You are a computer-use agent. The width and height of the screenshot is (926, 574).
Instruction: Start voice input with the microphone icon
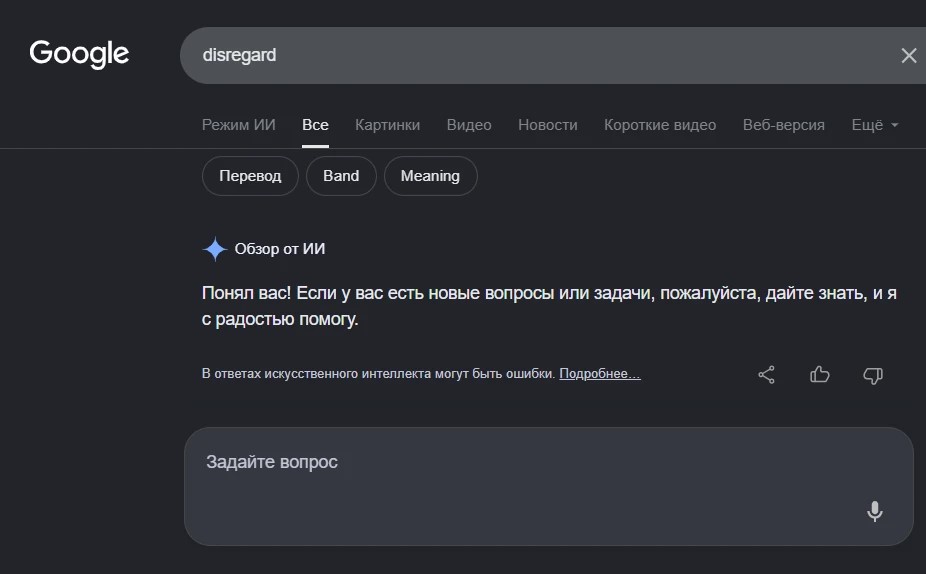(x=875, y=511)
